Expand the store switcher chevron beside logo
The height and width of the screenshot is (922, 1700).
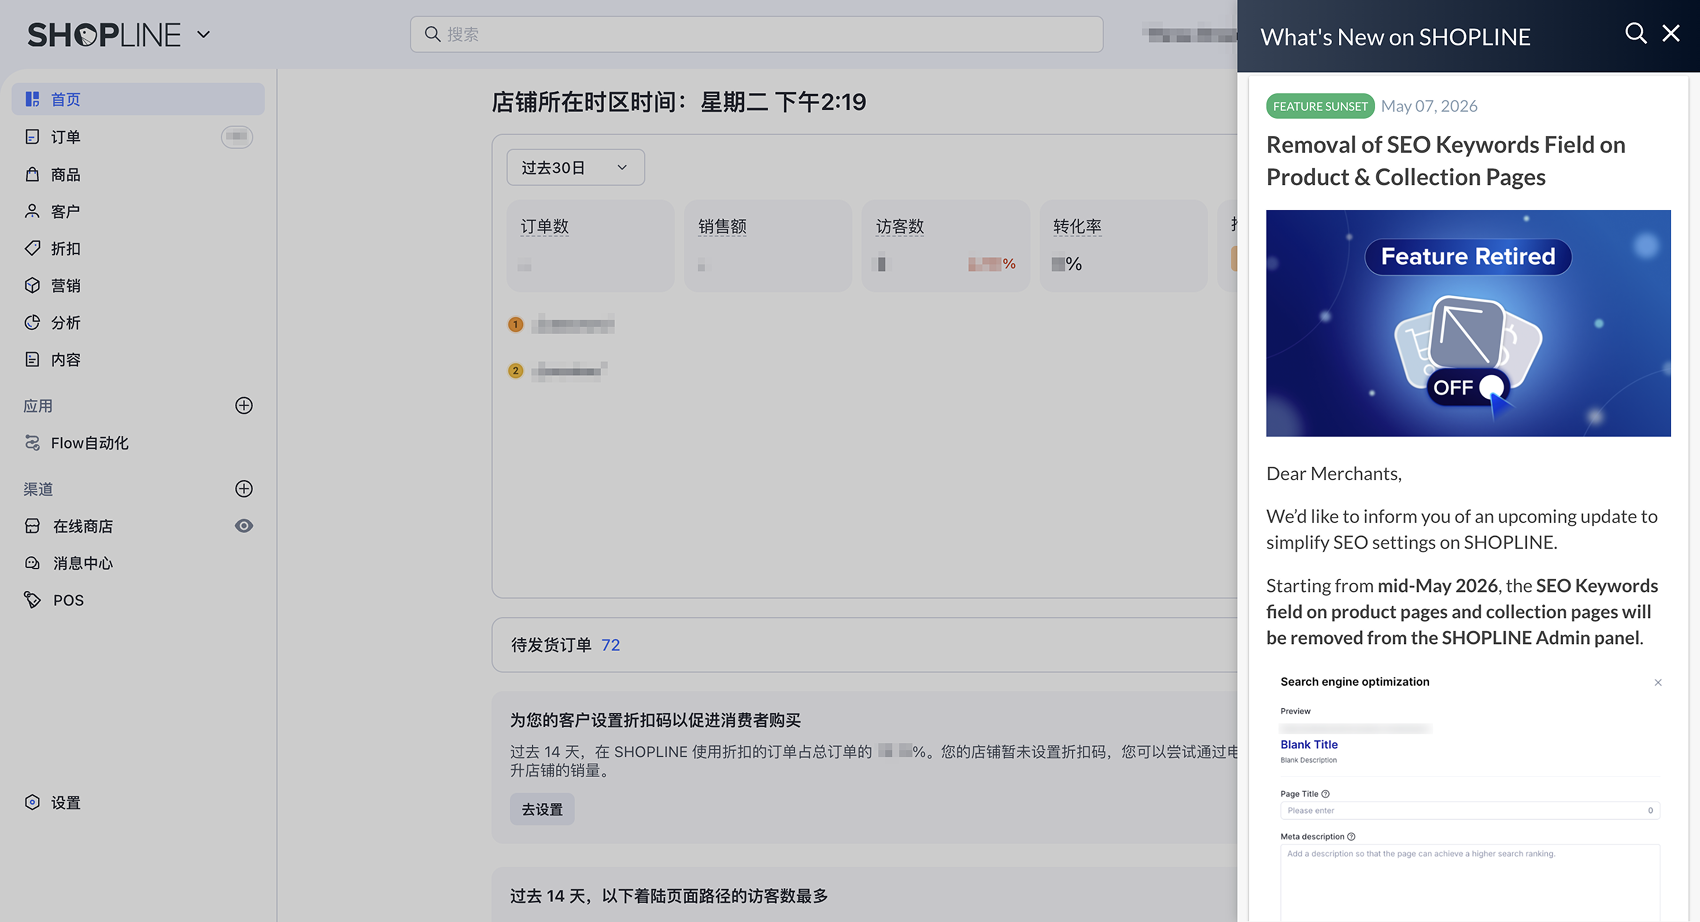[x=204, y=35]
